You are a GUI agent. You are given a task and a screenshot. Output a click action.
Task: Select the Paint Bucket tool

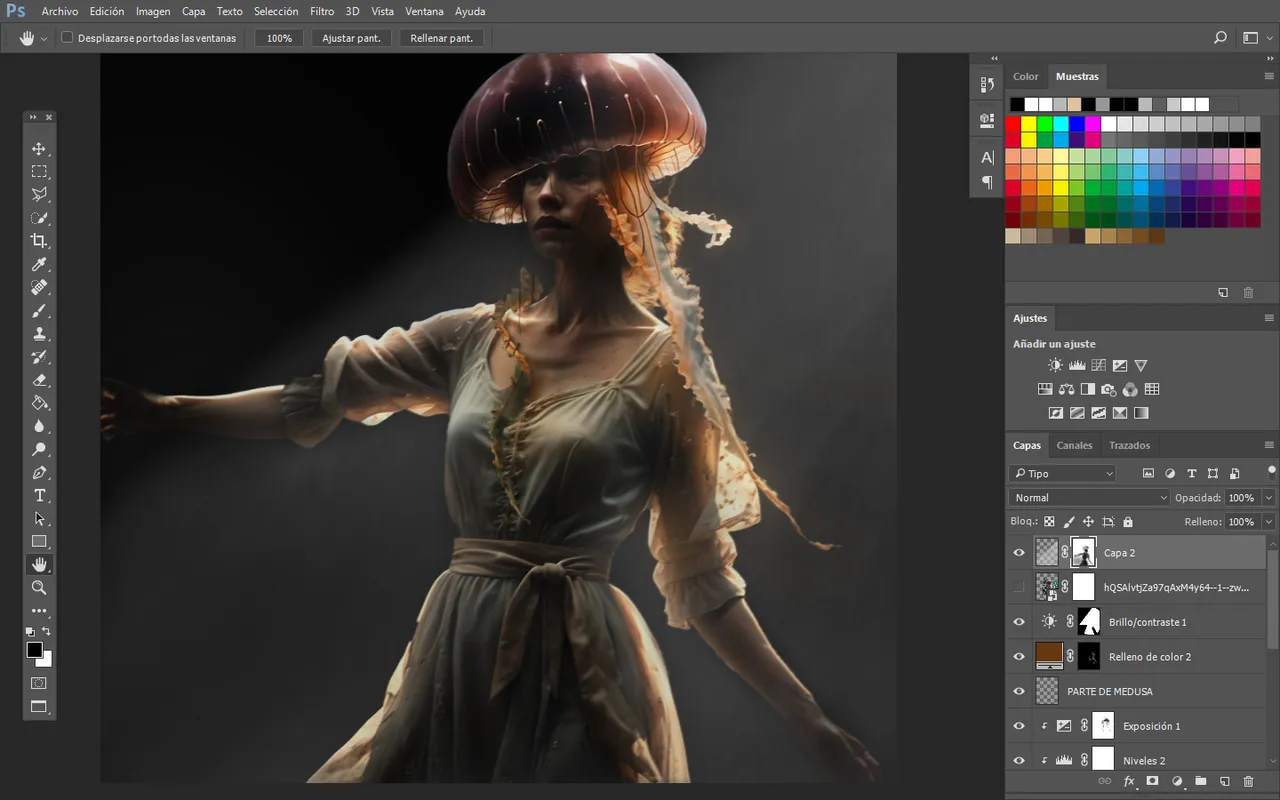(39, 403)
